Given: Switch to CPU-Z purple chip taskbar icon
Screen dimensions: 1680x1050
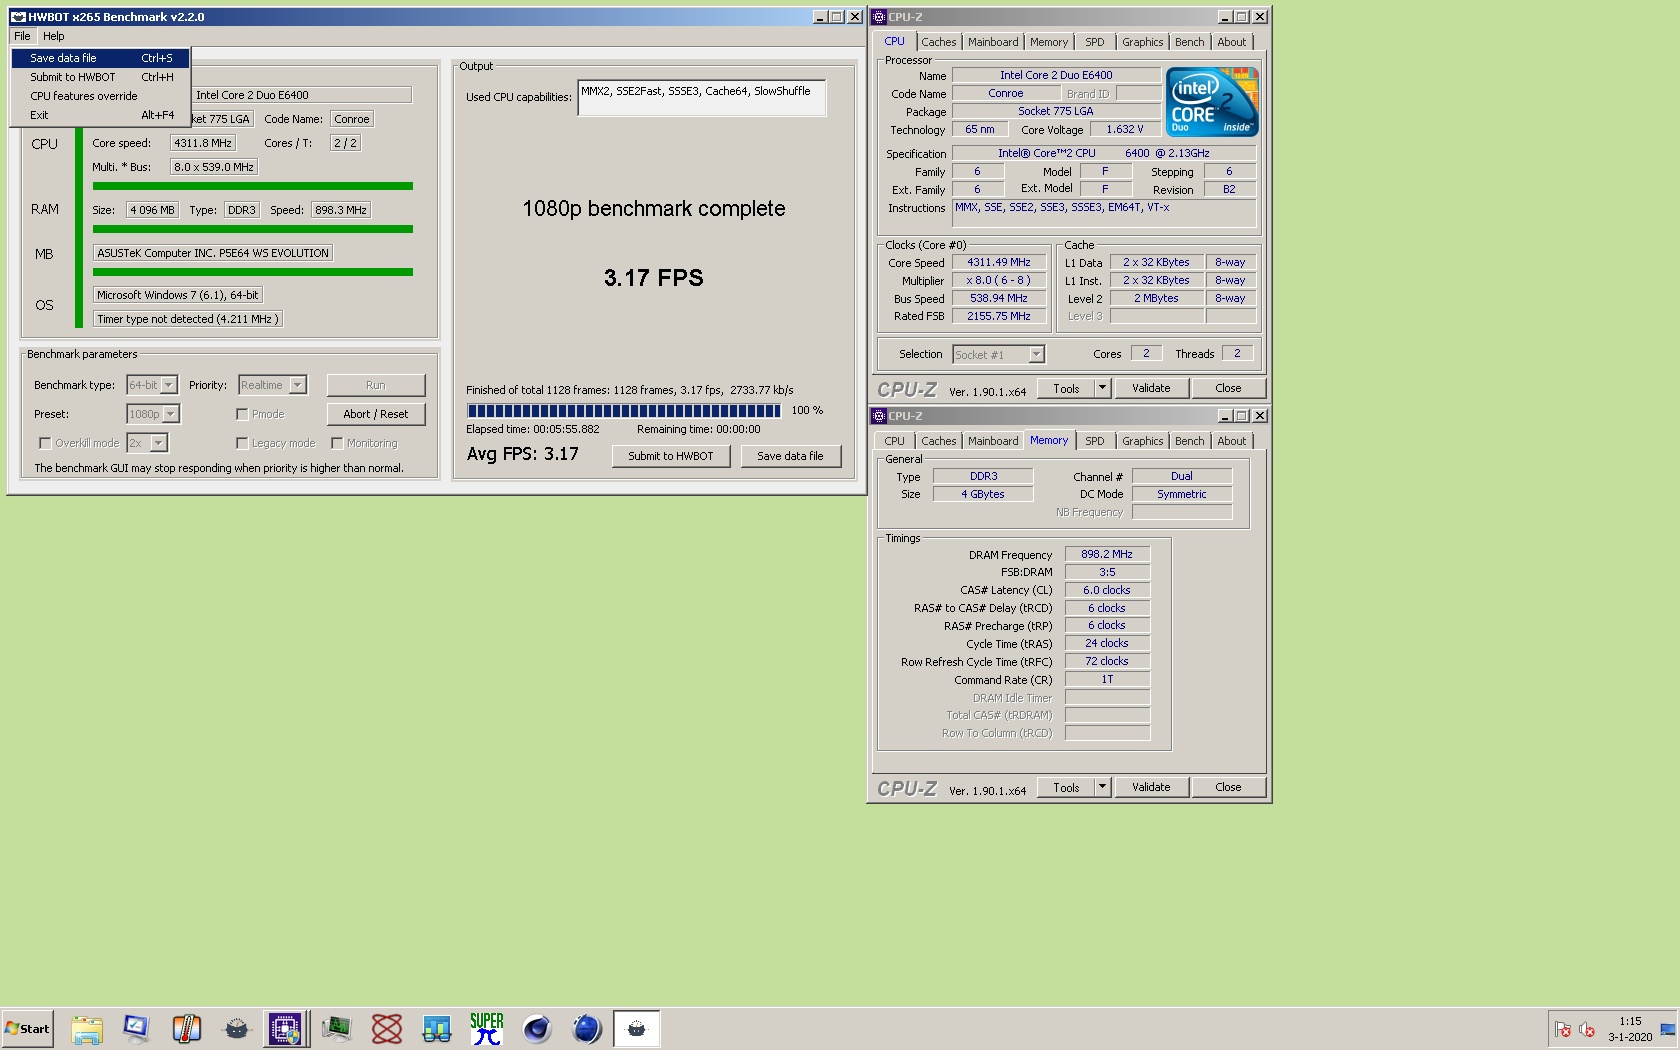Looking at the screenshot, I should click(285, 1029).
